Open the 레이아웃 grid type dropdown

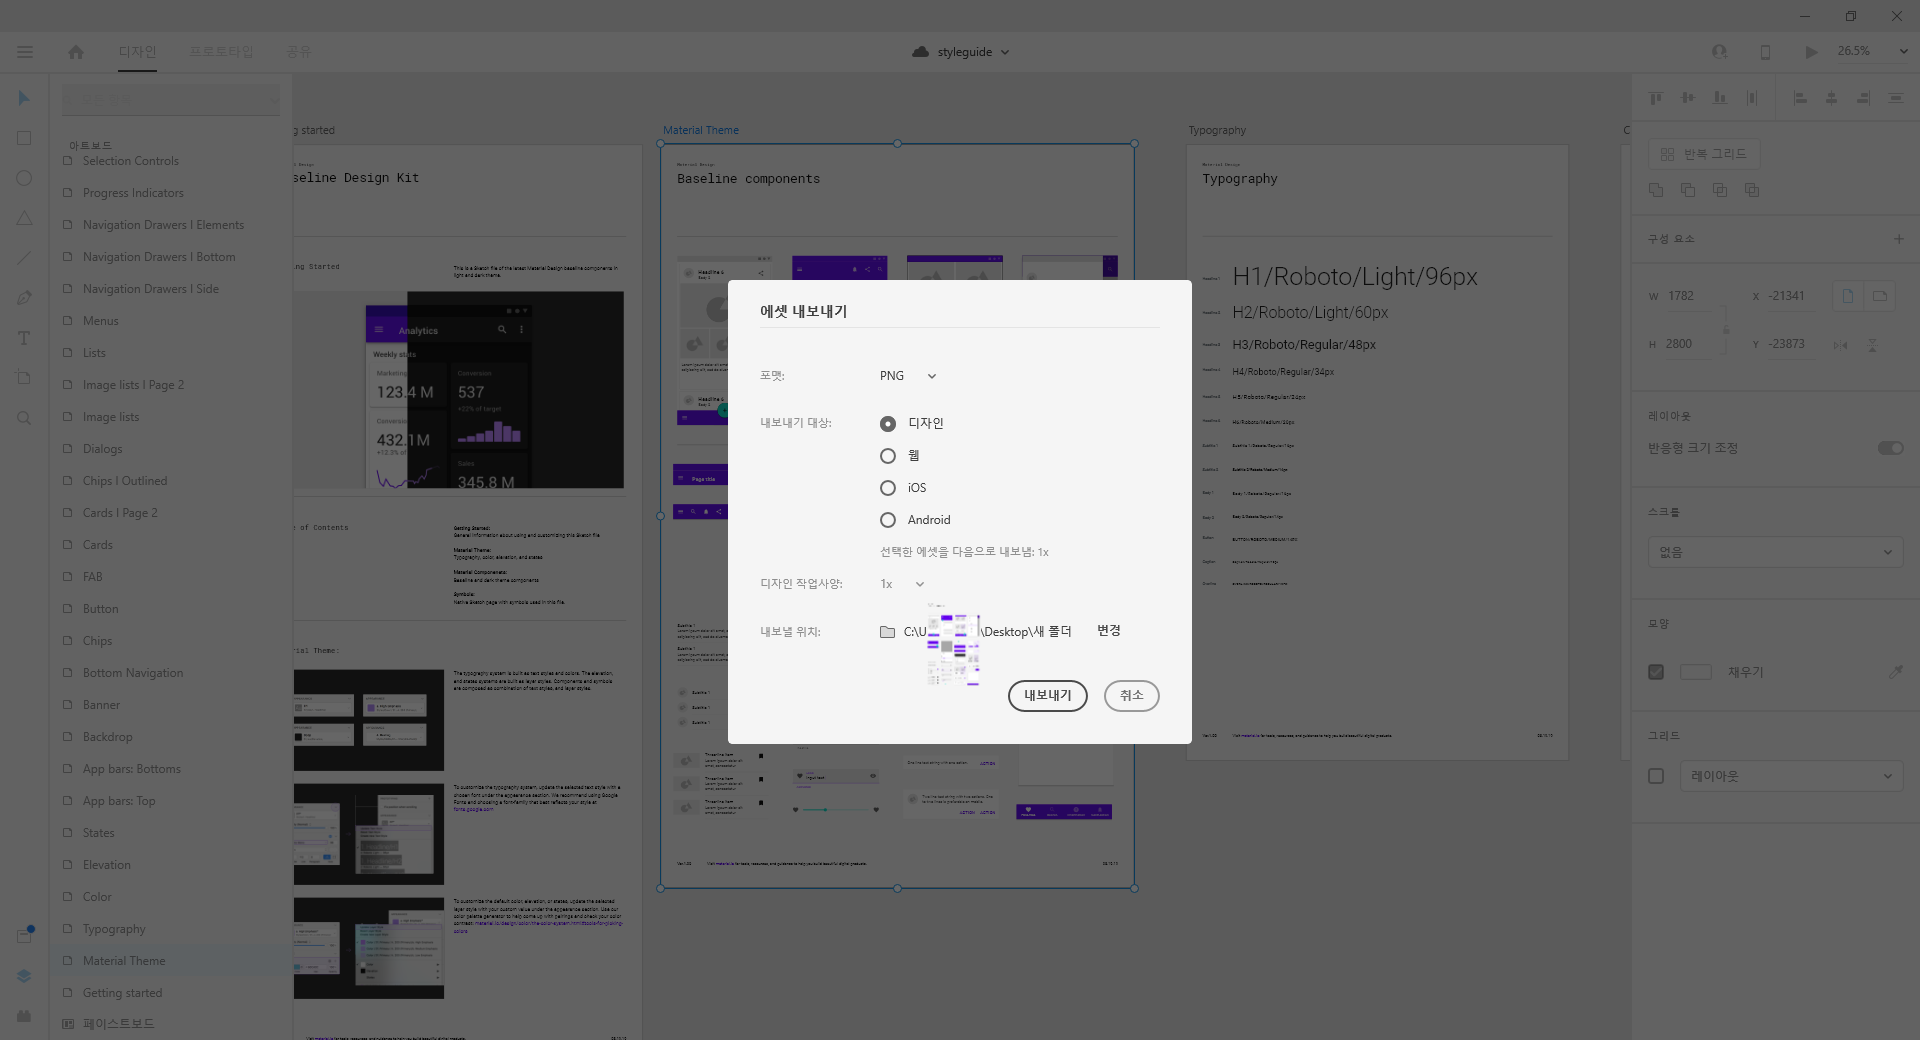(x=1791, y=776)
